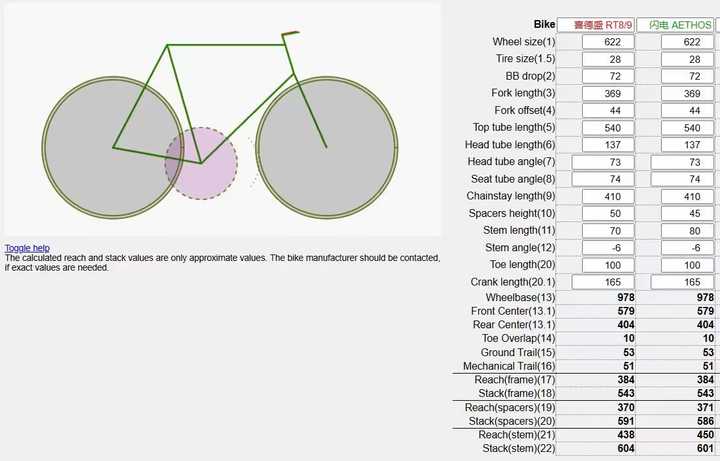Image resolution: width=720 pixels, height=461 pixels.
Task: Click the Toggle help link
Action: (27, 248)
